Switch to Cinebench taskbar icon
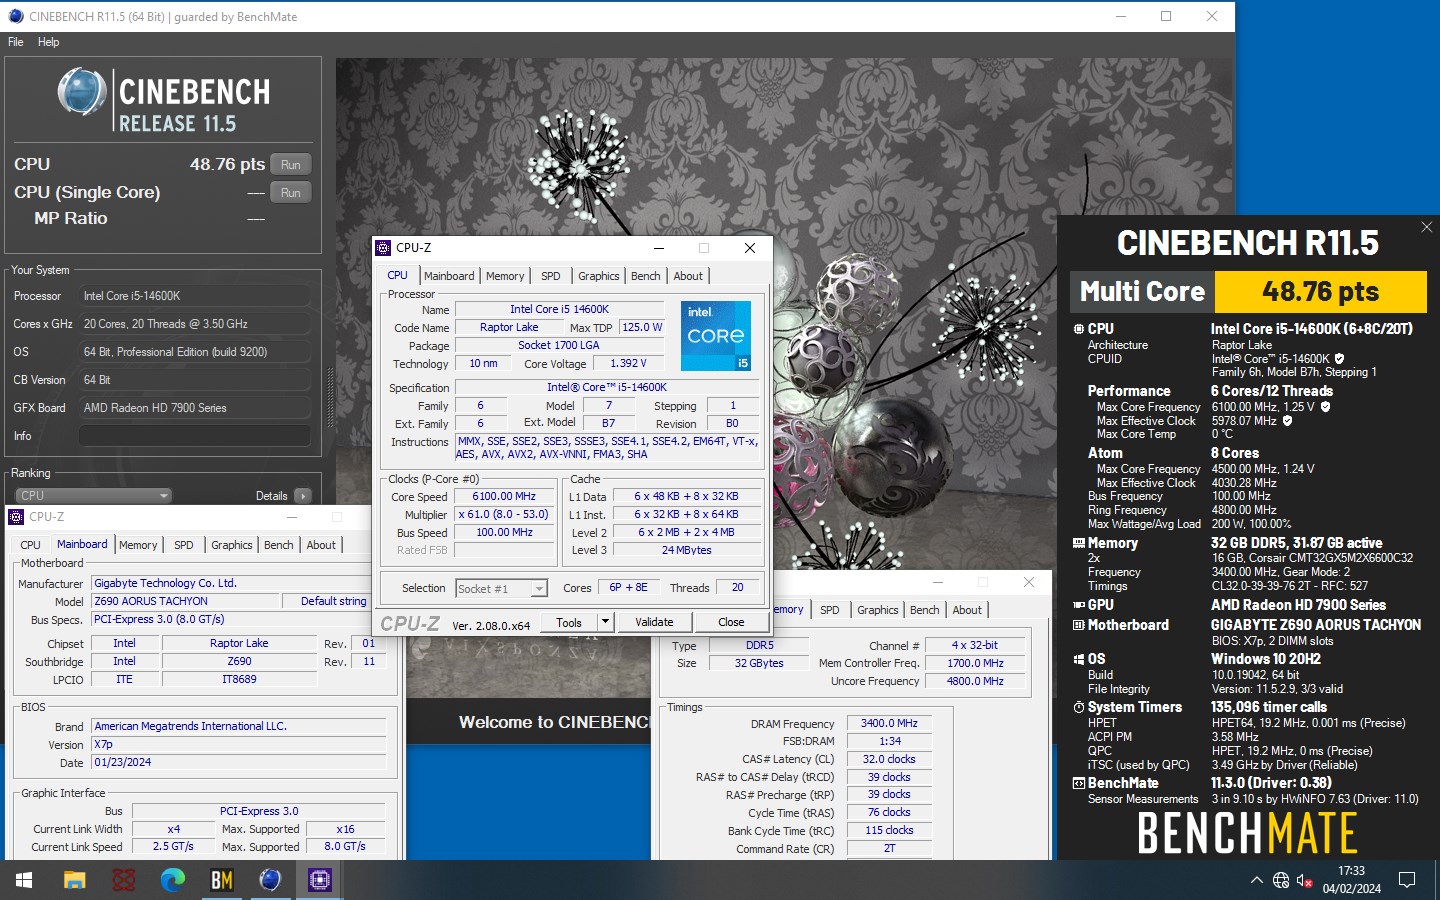Screen dimensions: 1440x900 270,880
